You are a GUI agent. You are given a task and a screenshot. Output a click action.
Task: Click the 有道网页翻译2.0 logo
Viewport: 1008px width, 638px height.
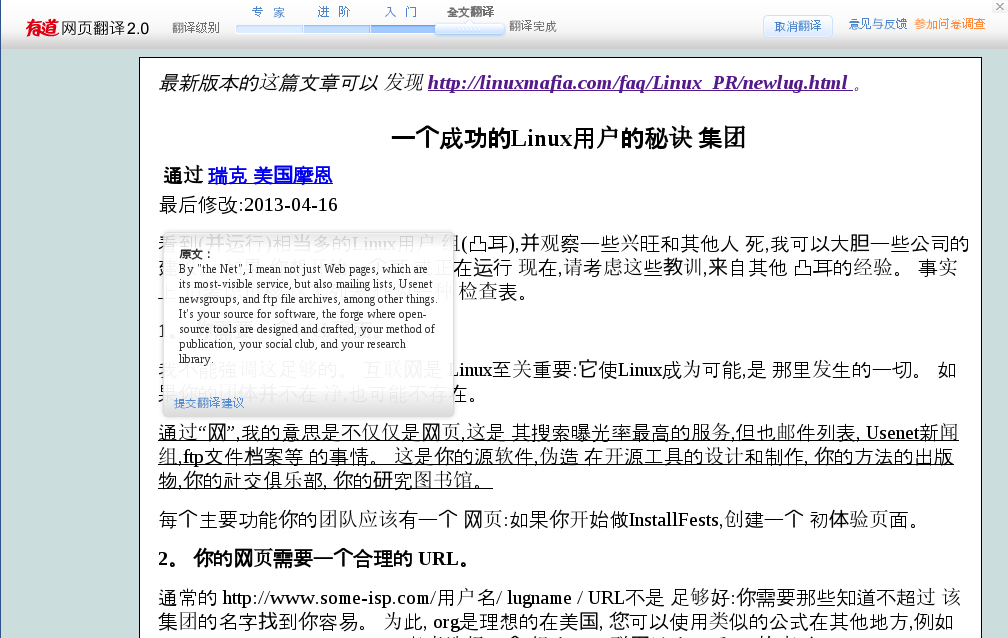[87, 28]
